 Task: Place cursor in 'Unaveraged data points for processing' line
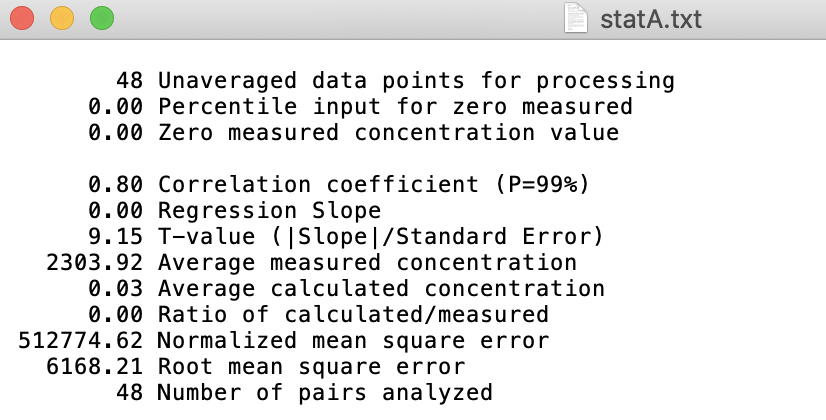[415, 80]
